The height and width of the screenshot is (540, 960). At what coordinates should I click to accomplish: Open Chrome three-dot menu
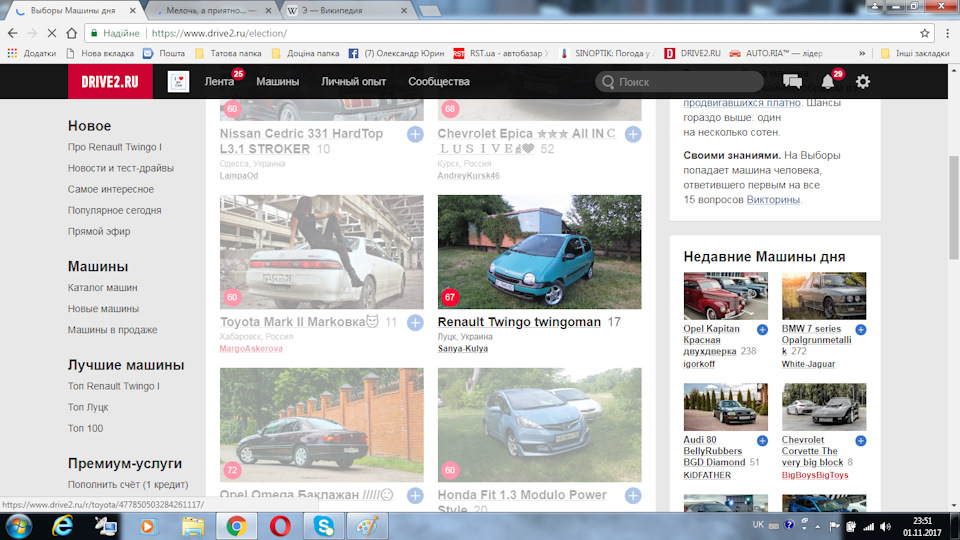[947, 33]
